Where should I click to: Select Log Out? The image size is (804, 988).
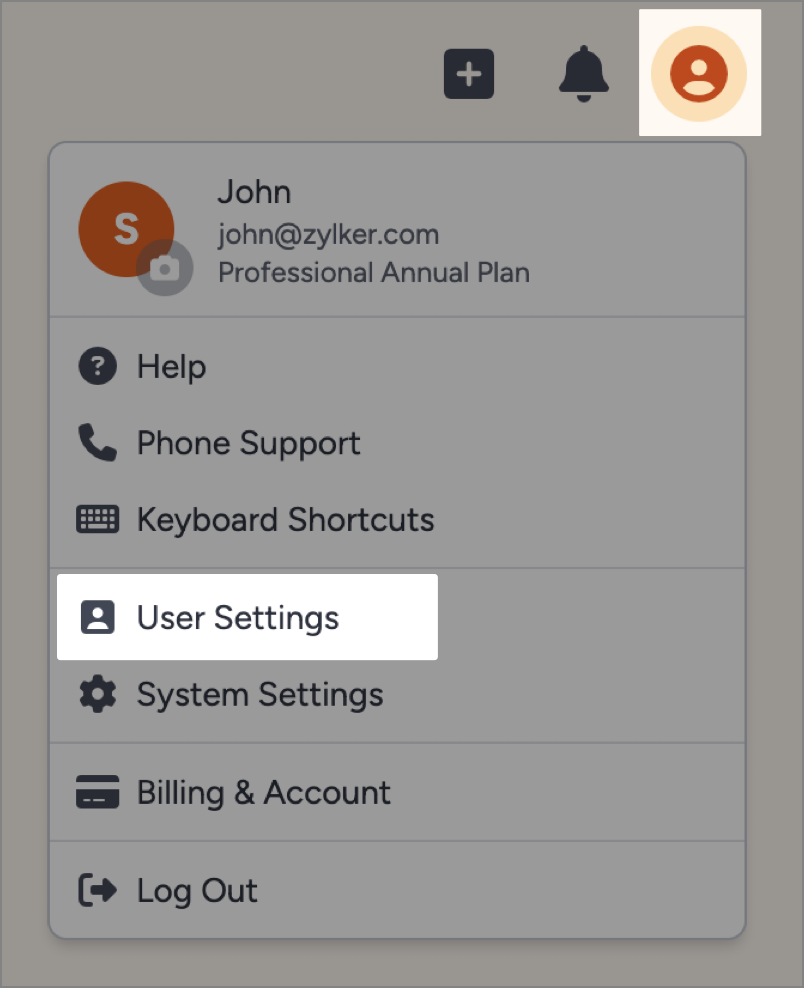coord(197,890)
